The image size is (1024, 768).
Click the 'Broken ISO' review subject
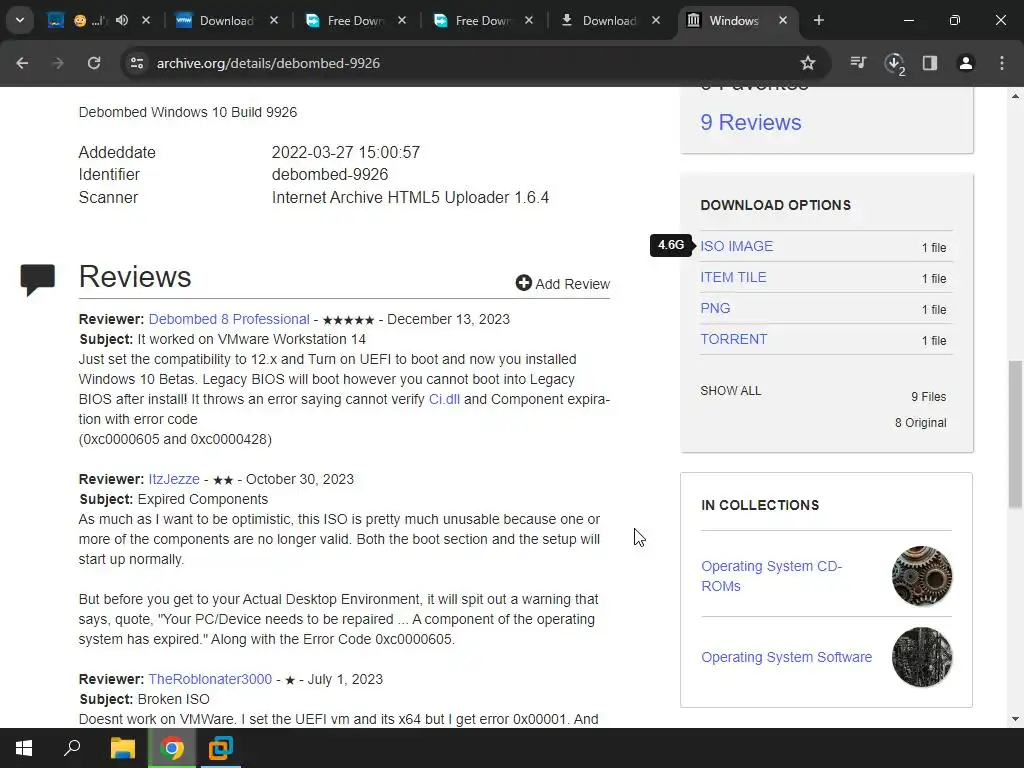coord(173,699)
